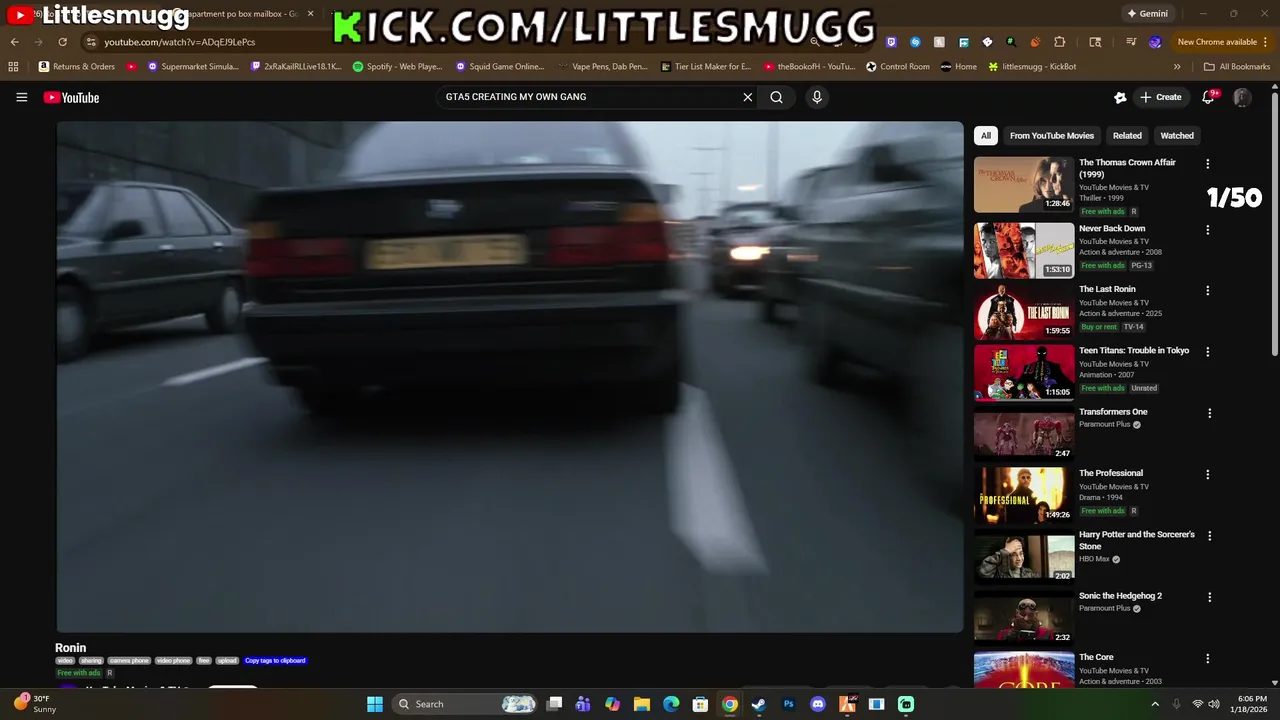Viewport: 1280px width, 720px height.
Task: Select the All filter chip
Action: pyautogui.click(x=986, y=136)
